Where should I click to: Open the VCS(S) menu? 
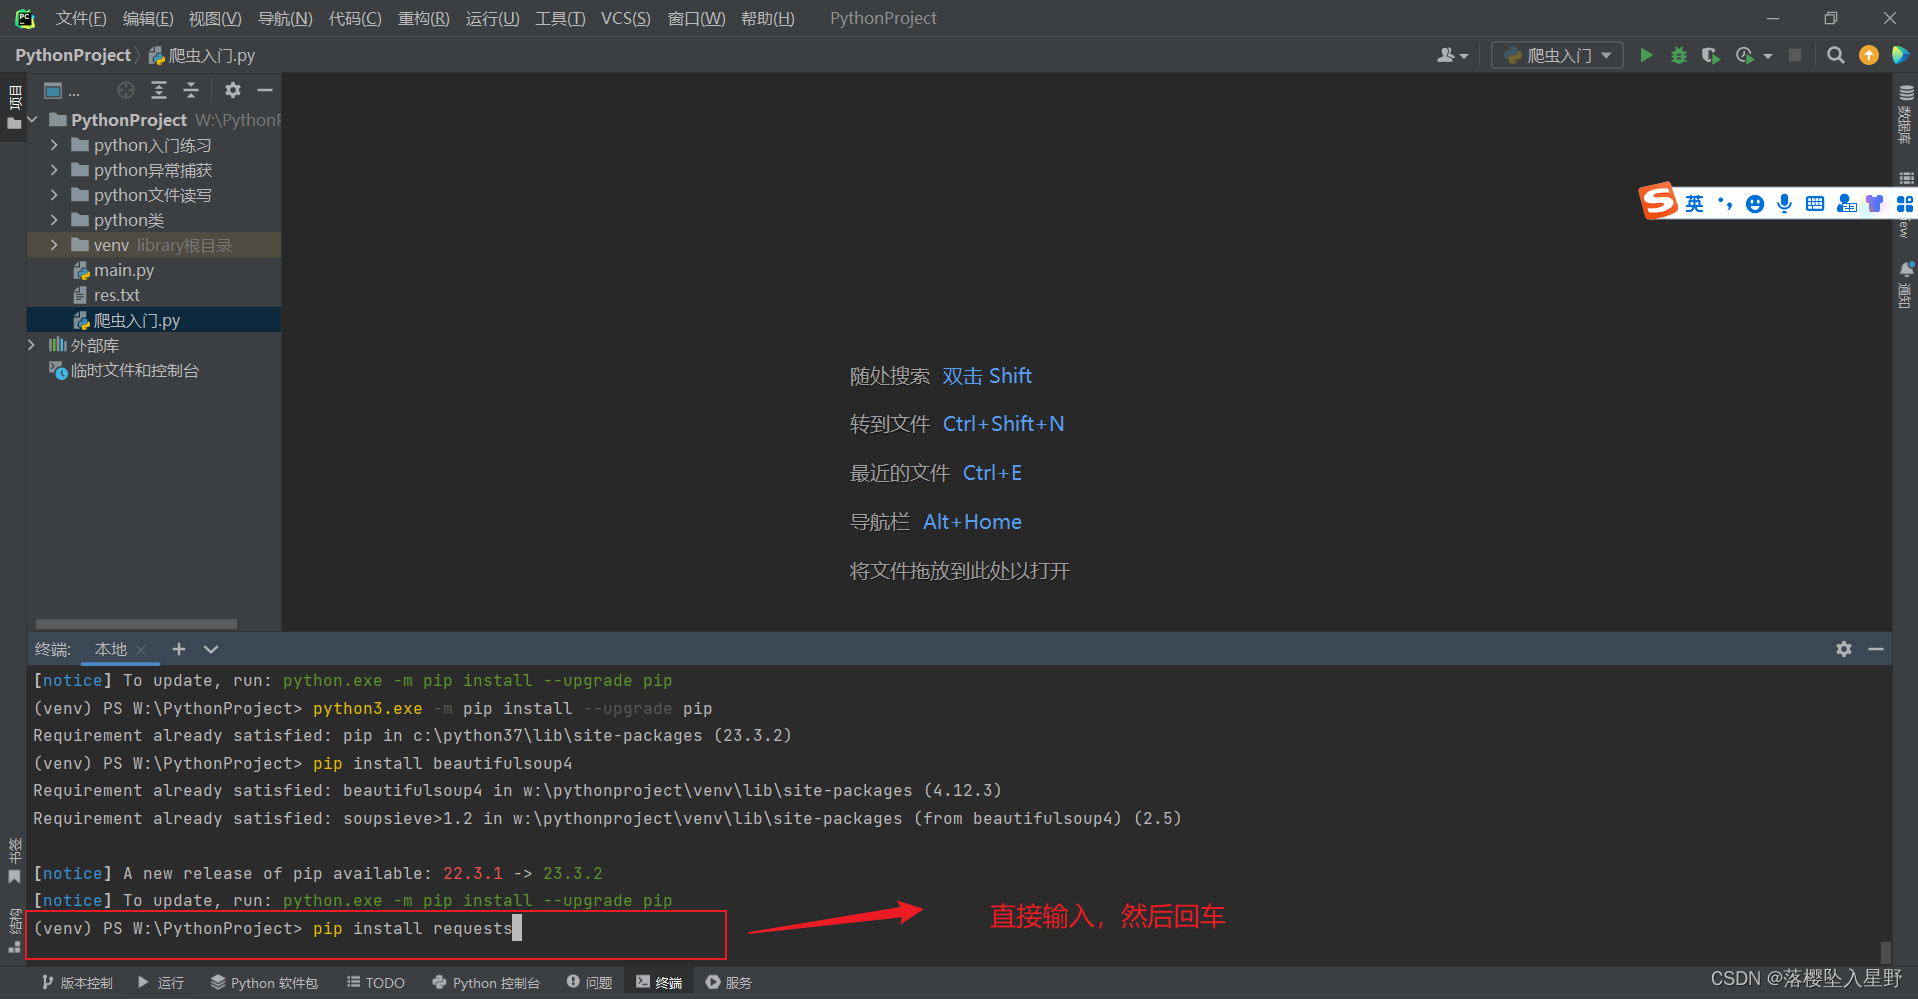coord(626,18)
